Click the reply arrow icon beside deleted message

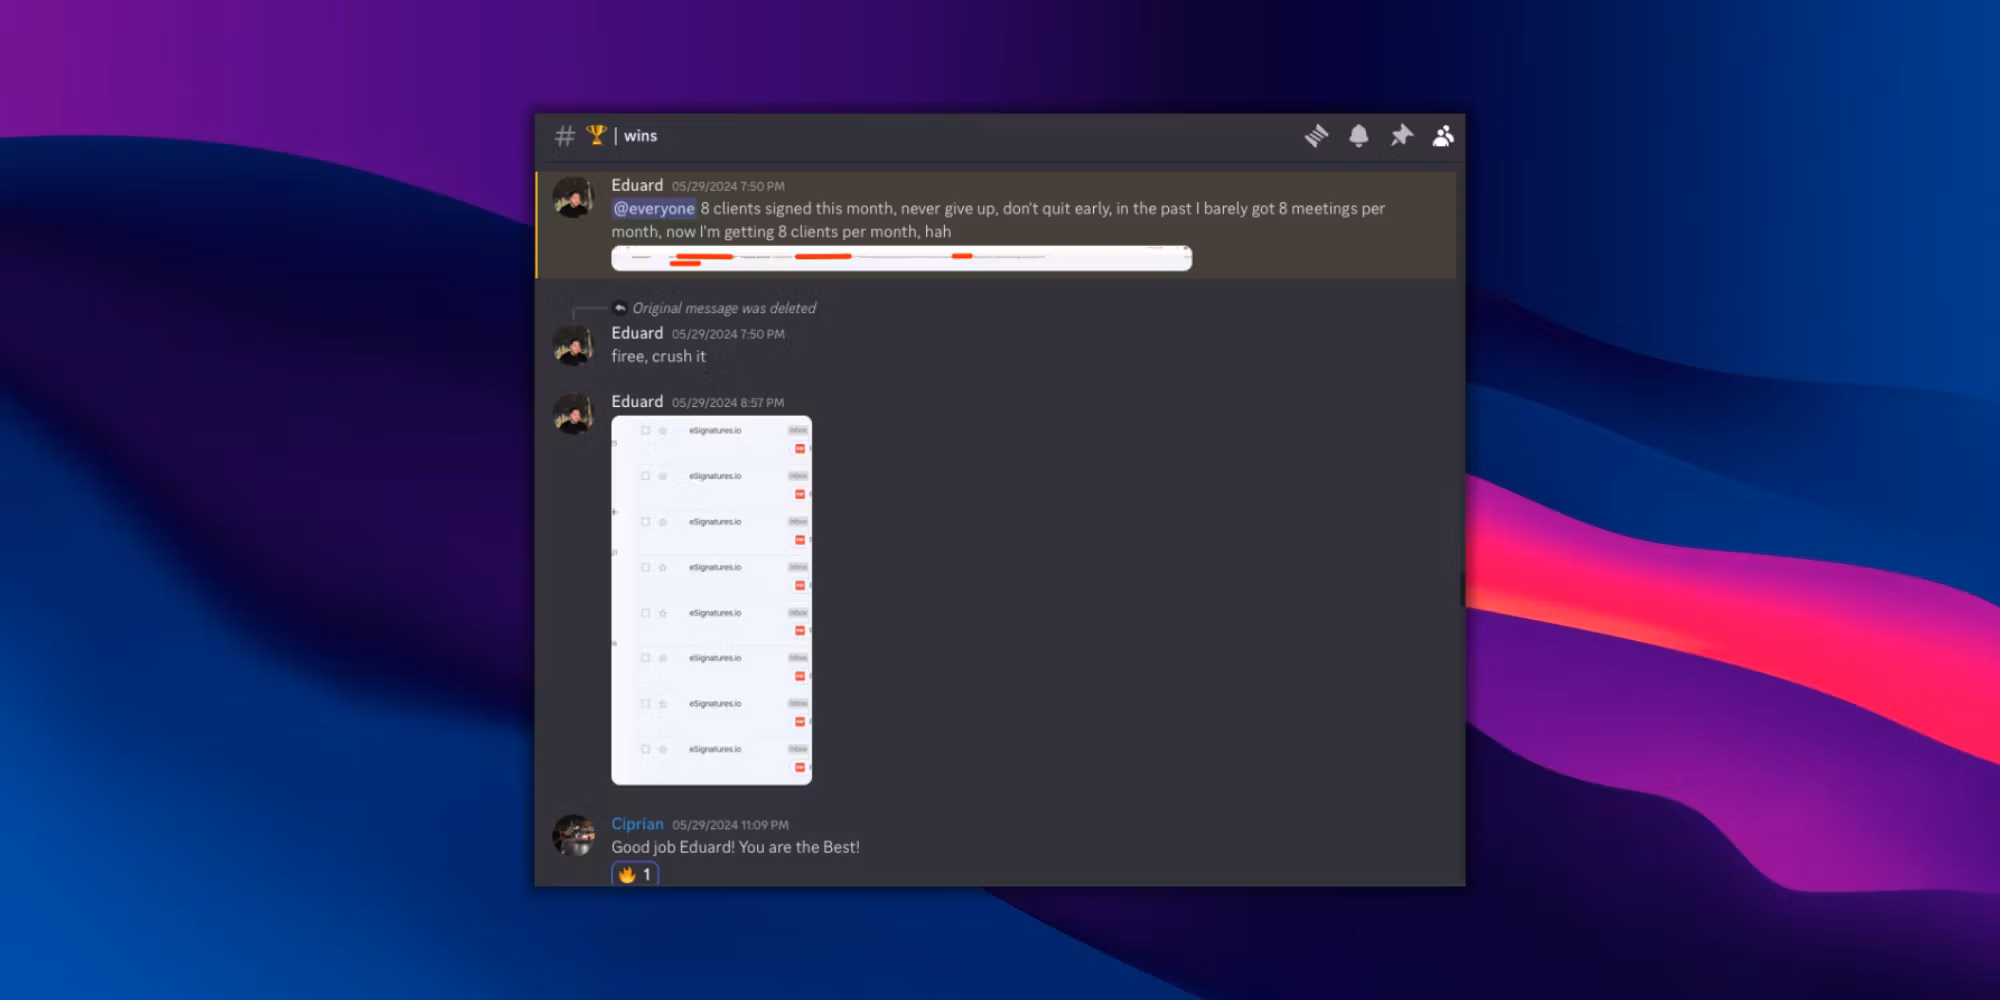620,308
